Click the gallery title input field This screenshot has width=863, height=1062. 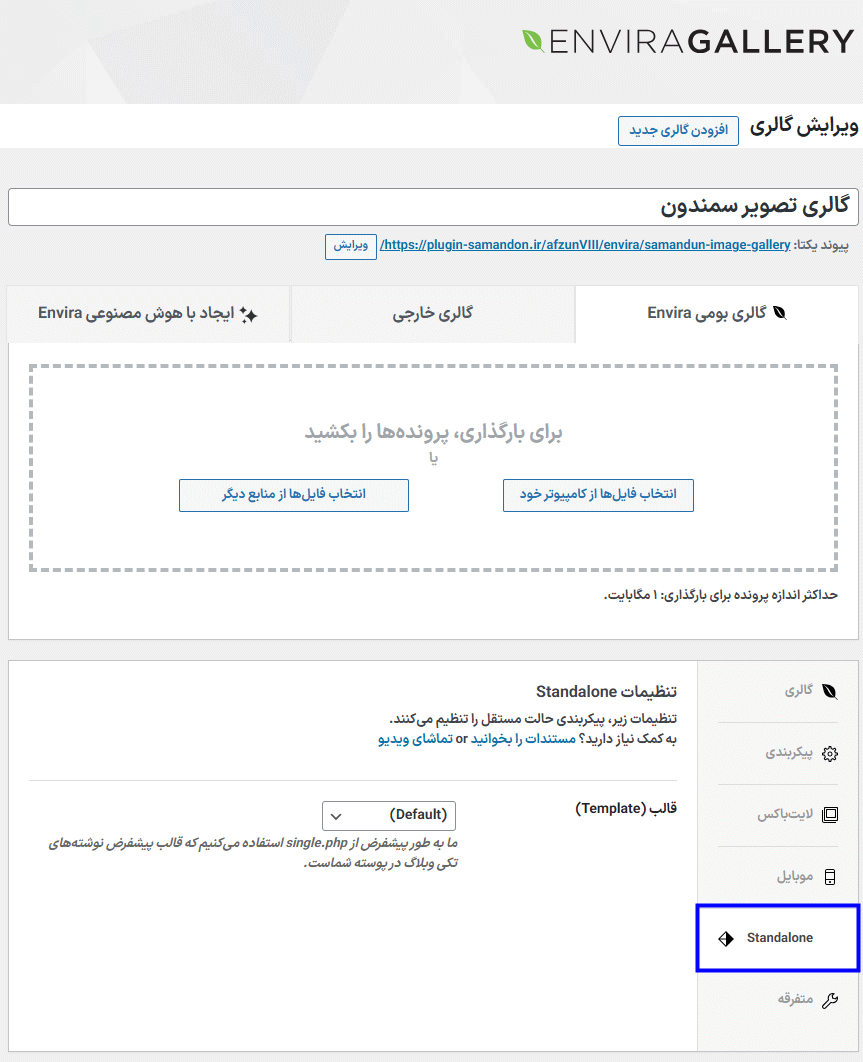(431, 206)
